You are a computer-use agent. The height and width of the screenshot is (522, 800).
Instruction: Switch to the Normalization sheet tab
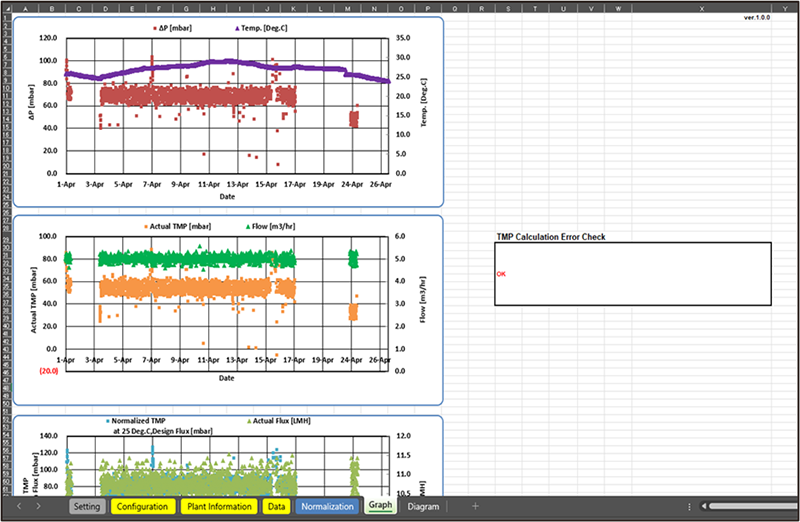[327, 507]
